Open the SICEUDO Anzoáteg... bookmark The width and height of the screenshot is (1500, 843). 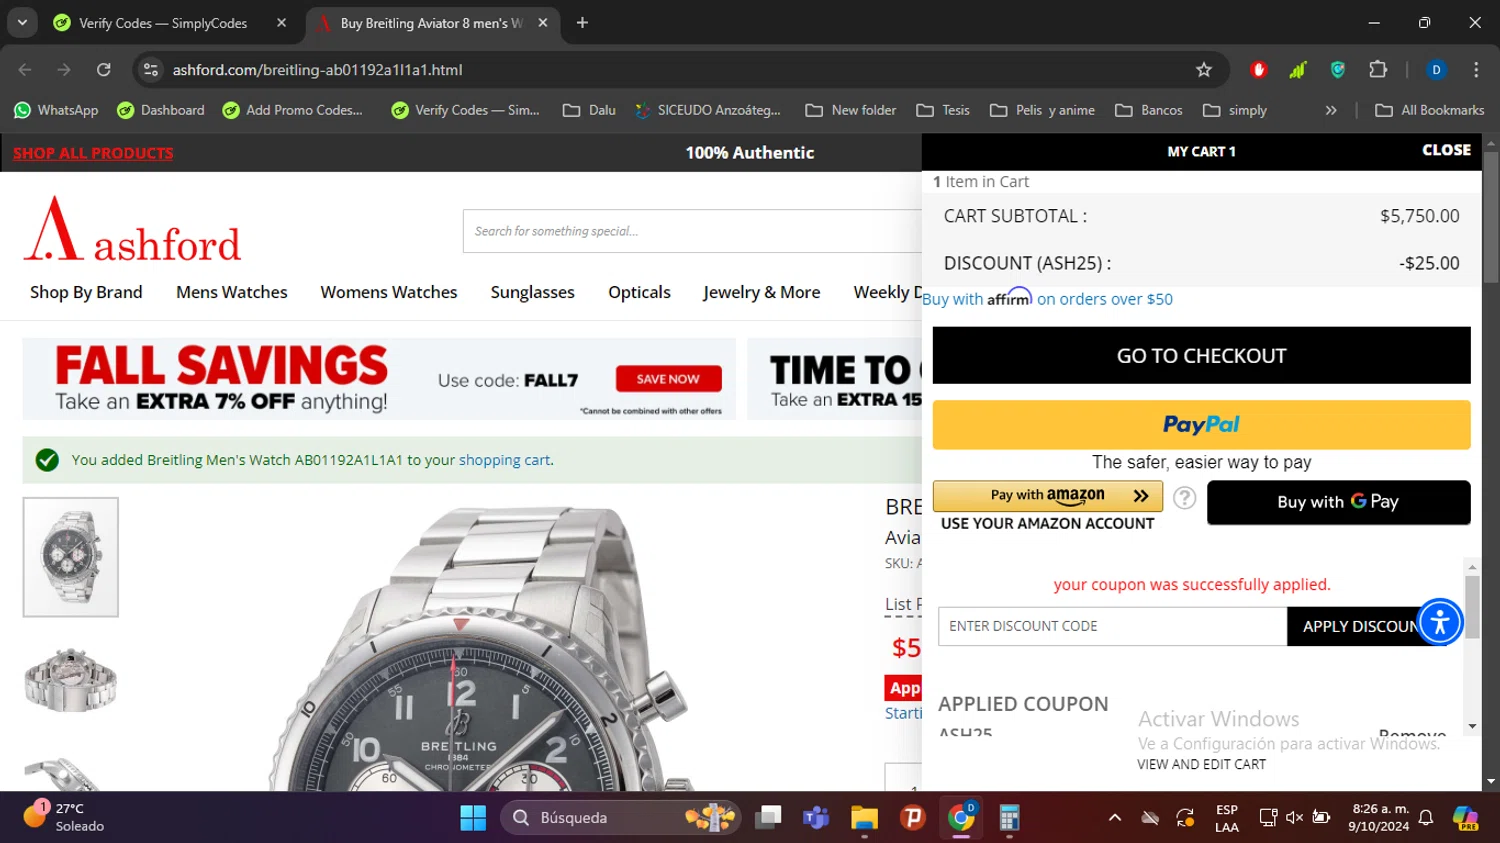point(708,110)
